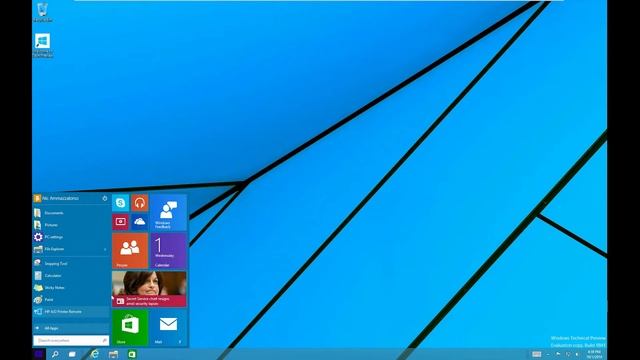Launch Paint from the Start menu
The image size is (640, 360).
(71, 300)
